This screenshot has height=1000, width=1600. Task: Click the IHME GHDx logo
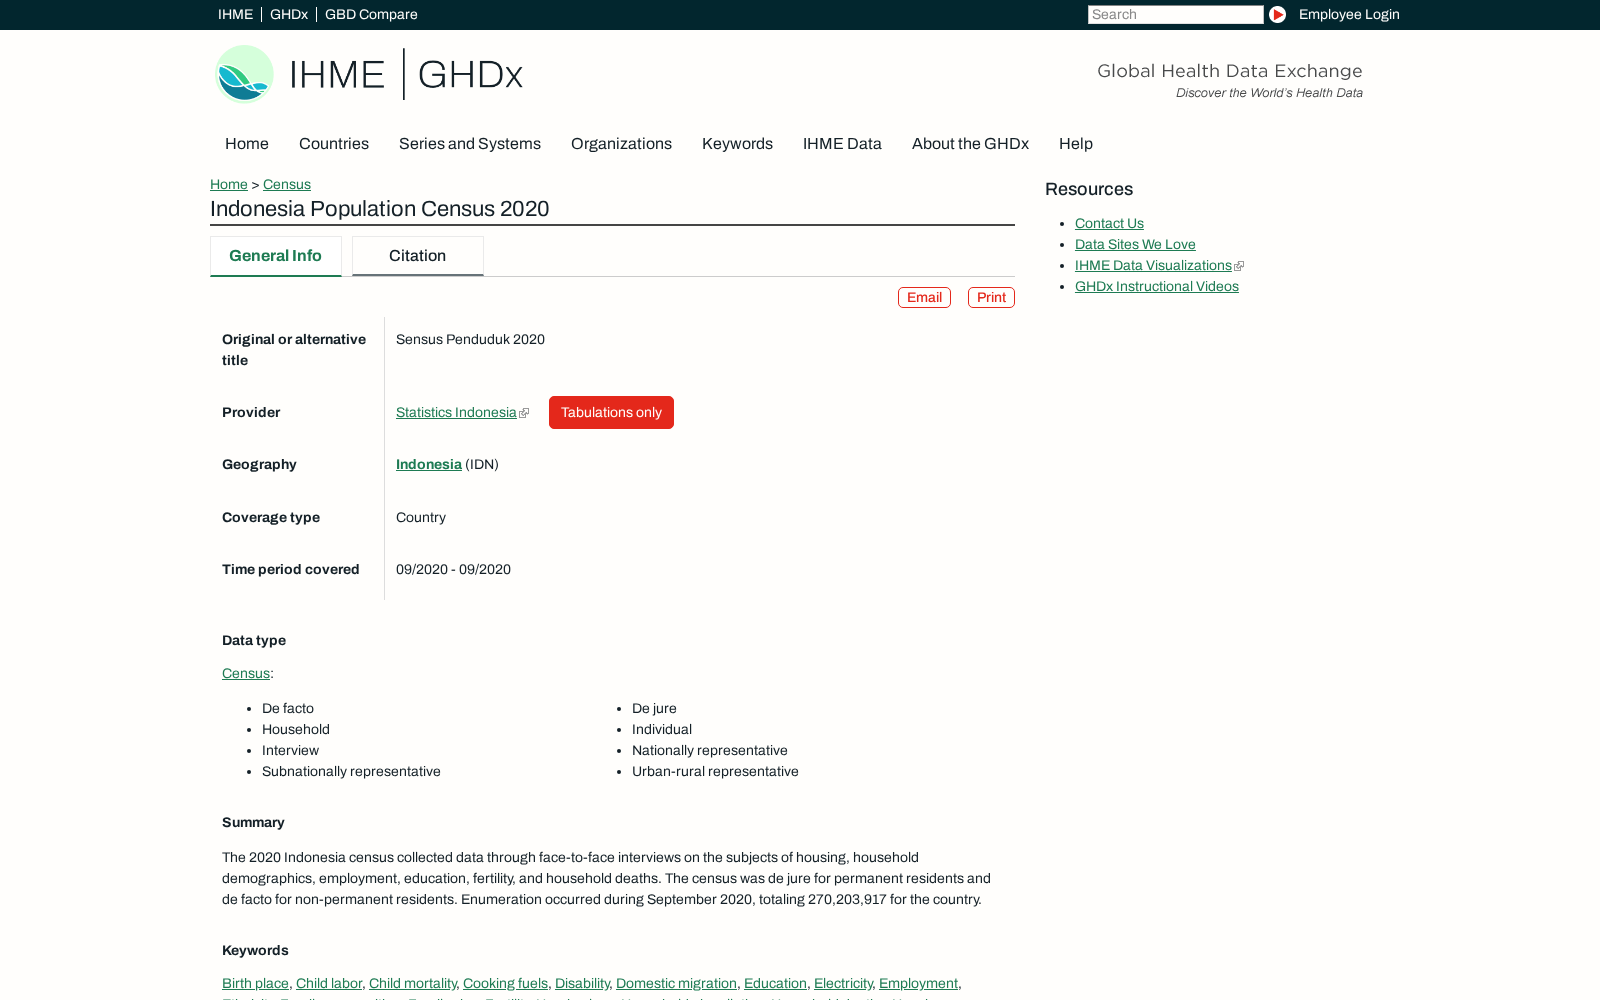pyautogui.click(x=369, y=74)
